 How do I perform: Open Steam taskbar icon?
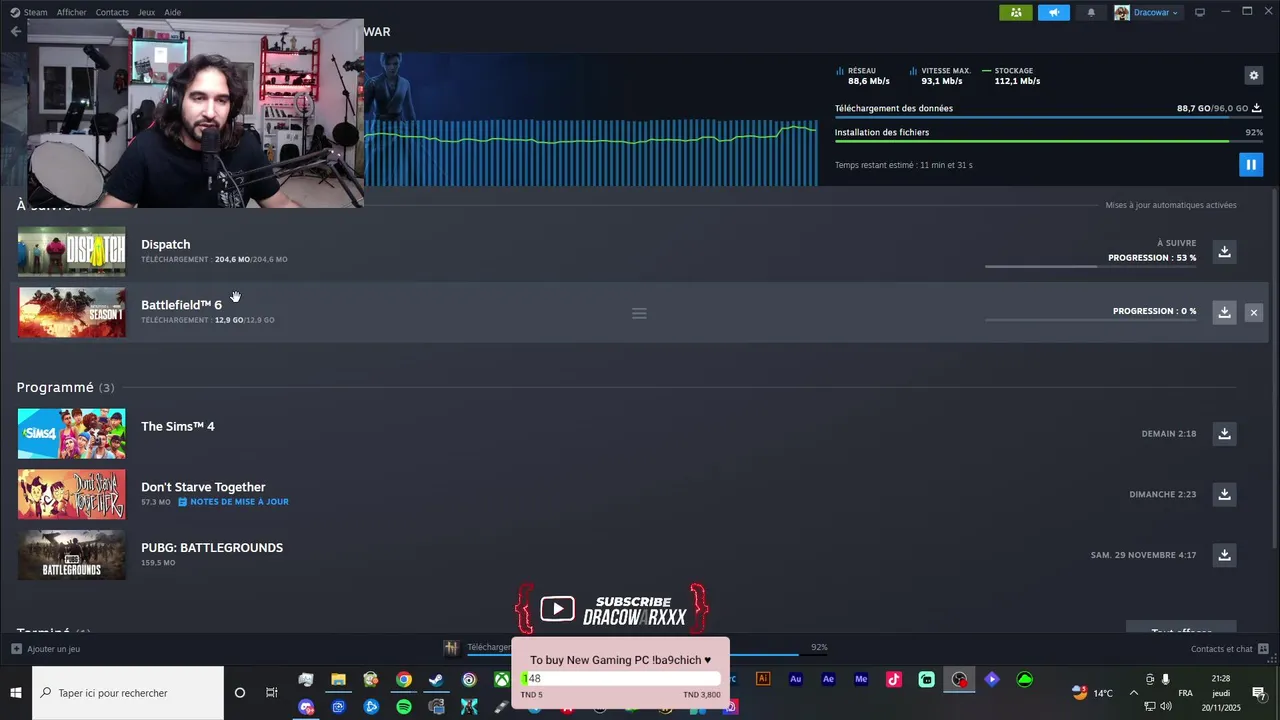coord(436,680)
